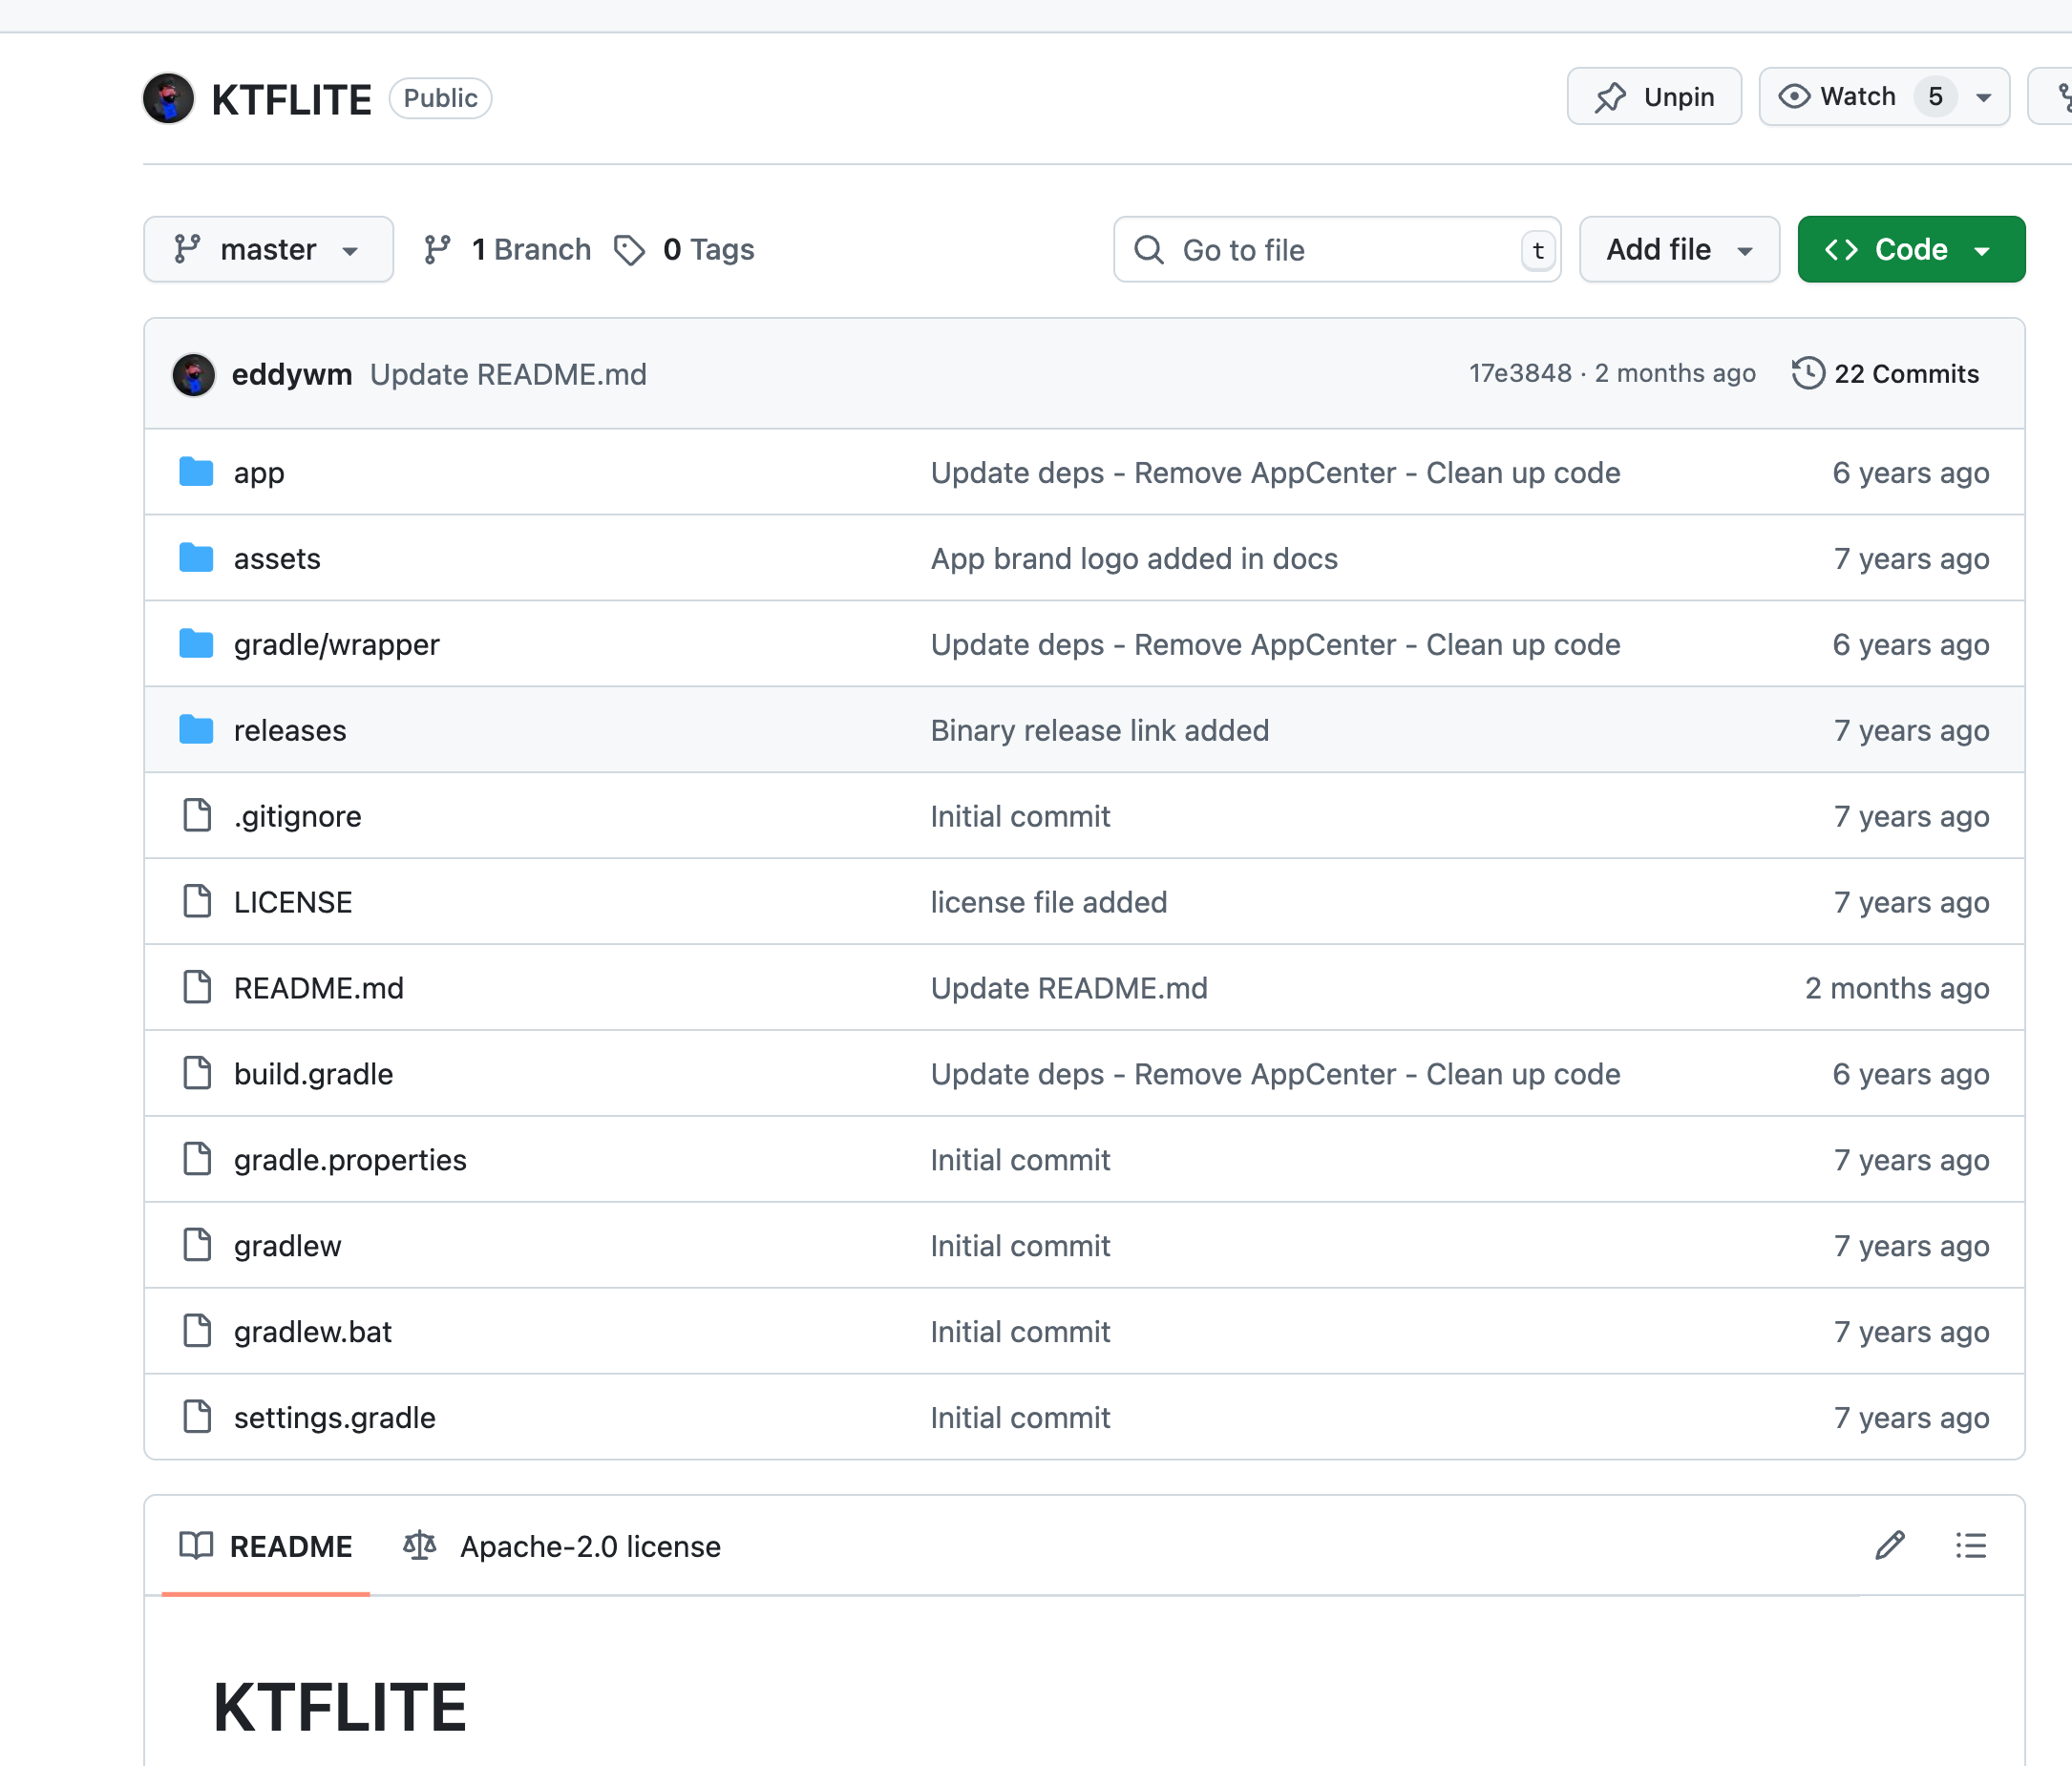Screen dimensions: 2072x1766
Task: Click the pencil edit README icon
Action: [1889, 1546]
